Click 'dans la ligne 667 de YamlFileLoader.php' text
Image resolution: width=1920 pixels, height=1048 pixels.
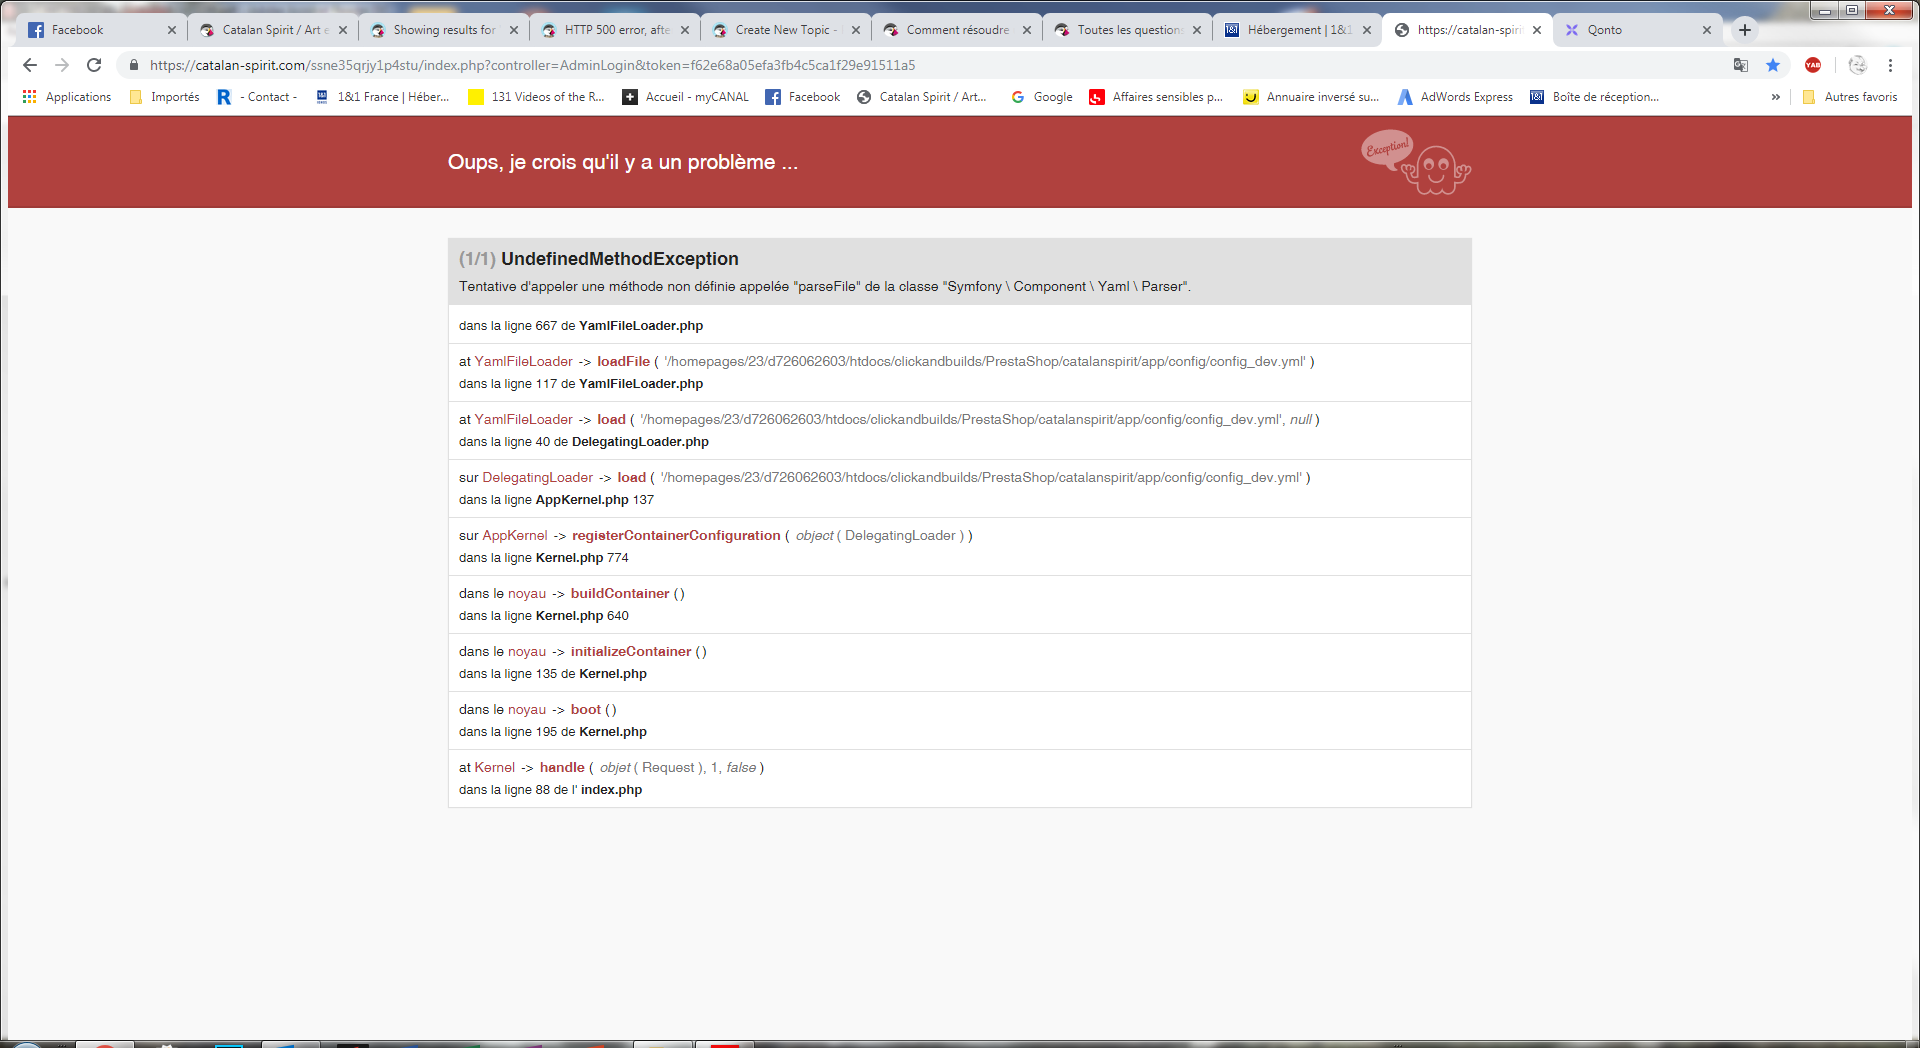coord(581,326)
